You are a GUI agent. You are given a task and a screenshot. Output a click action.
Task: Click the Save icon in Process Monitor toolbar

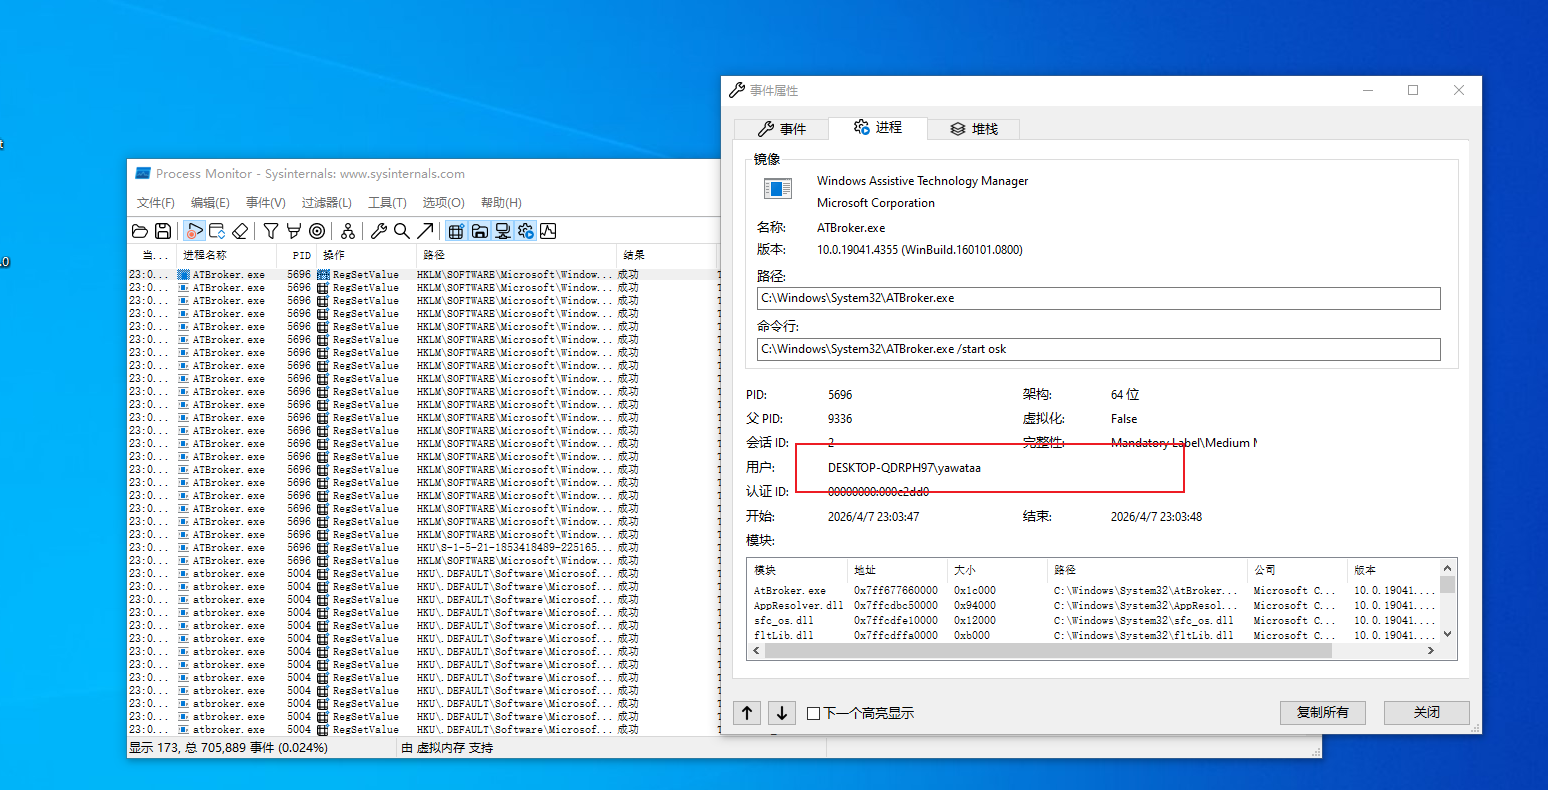click(162, 231)
